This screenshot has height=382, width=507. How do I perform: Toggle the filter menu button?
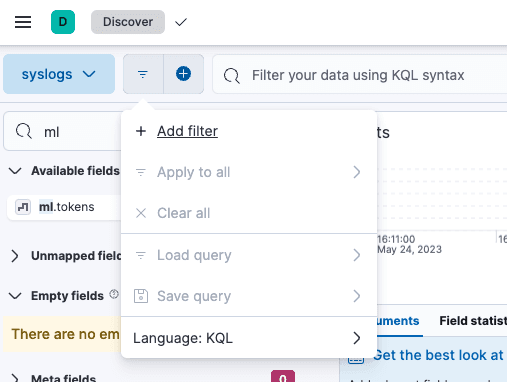point(143,74)
